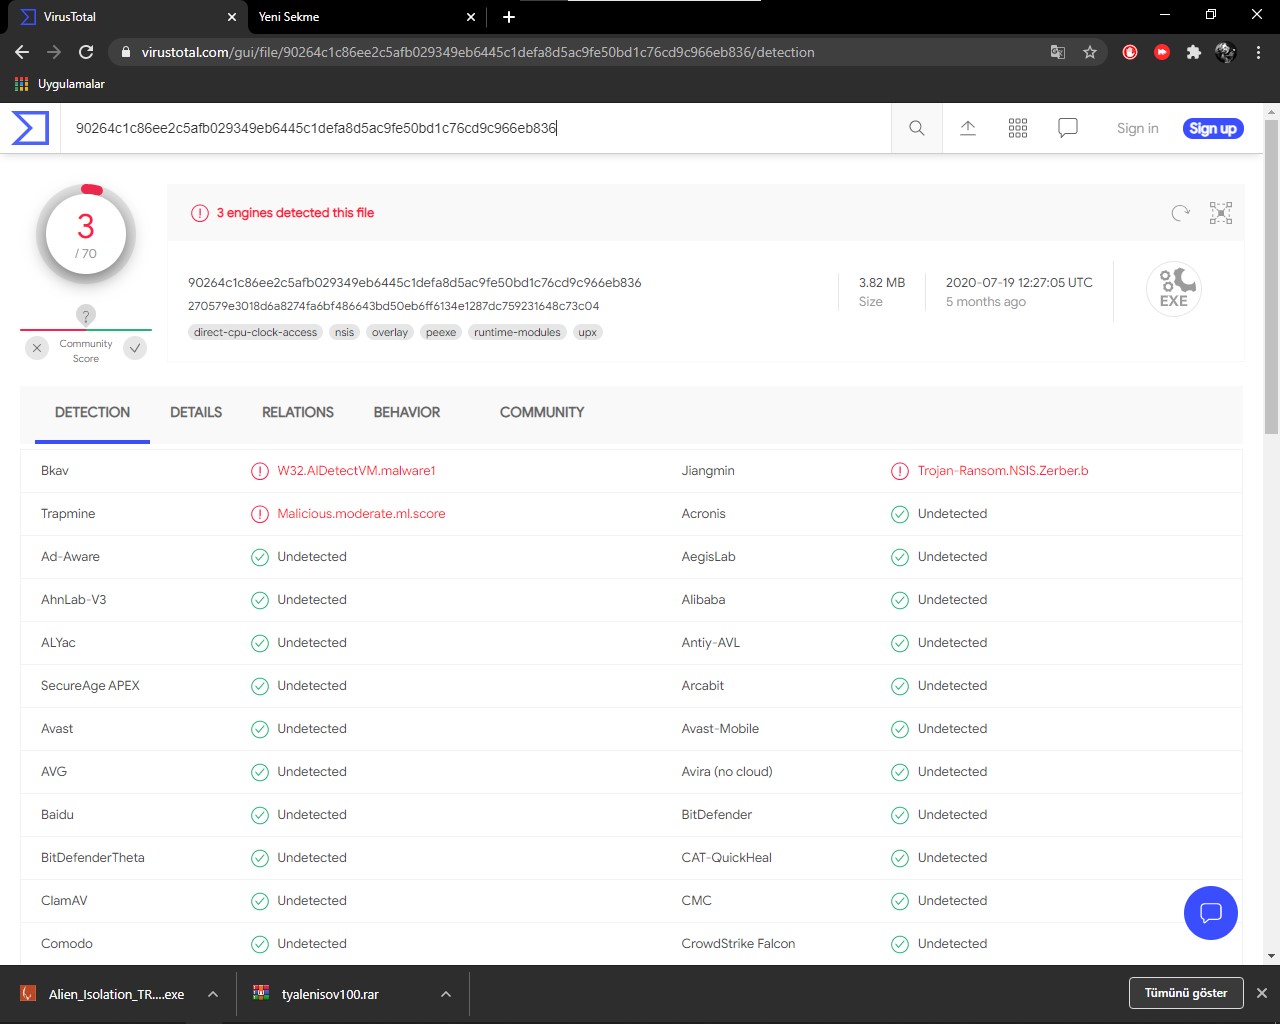Open a new tab with the plus icon

pos(509,17)
